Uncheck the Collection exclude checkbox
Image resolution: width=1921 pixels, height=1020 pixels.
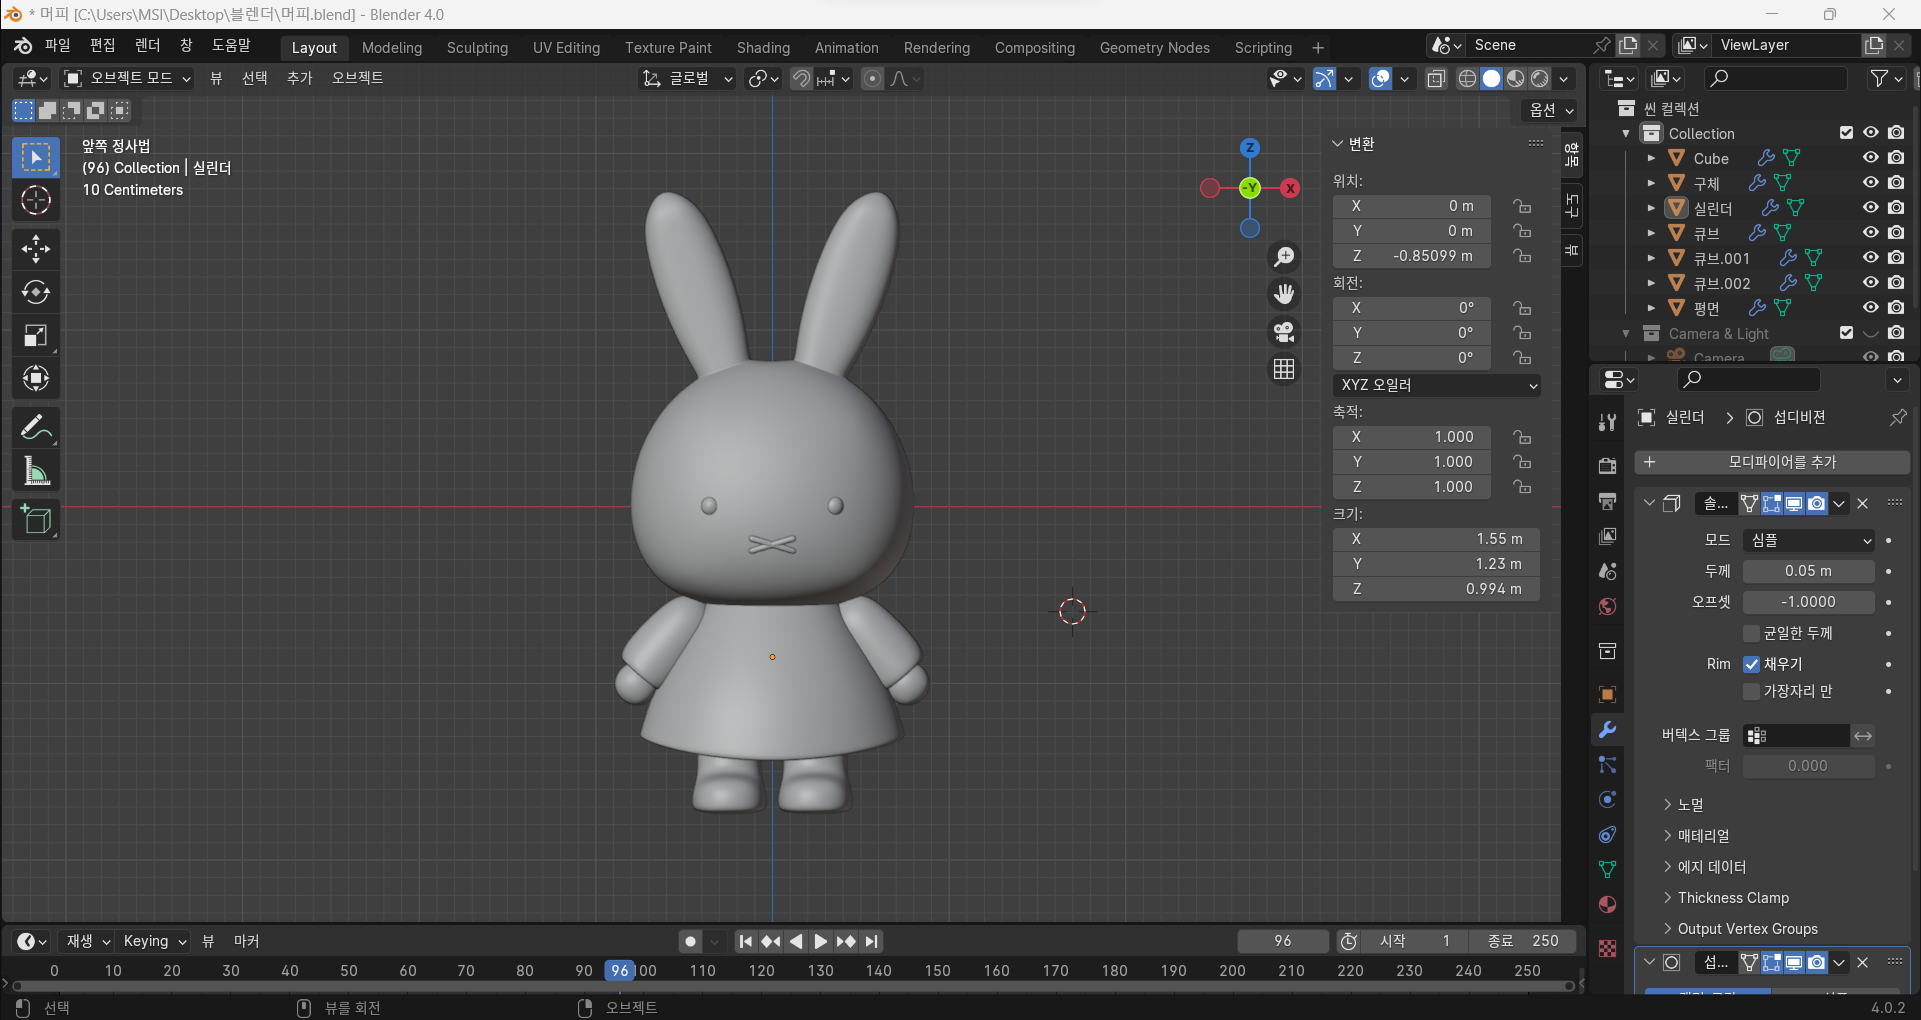pos(1846,133)
